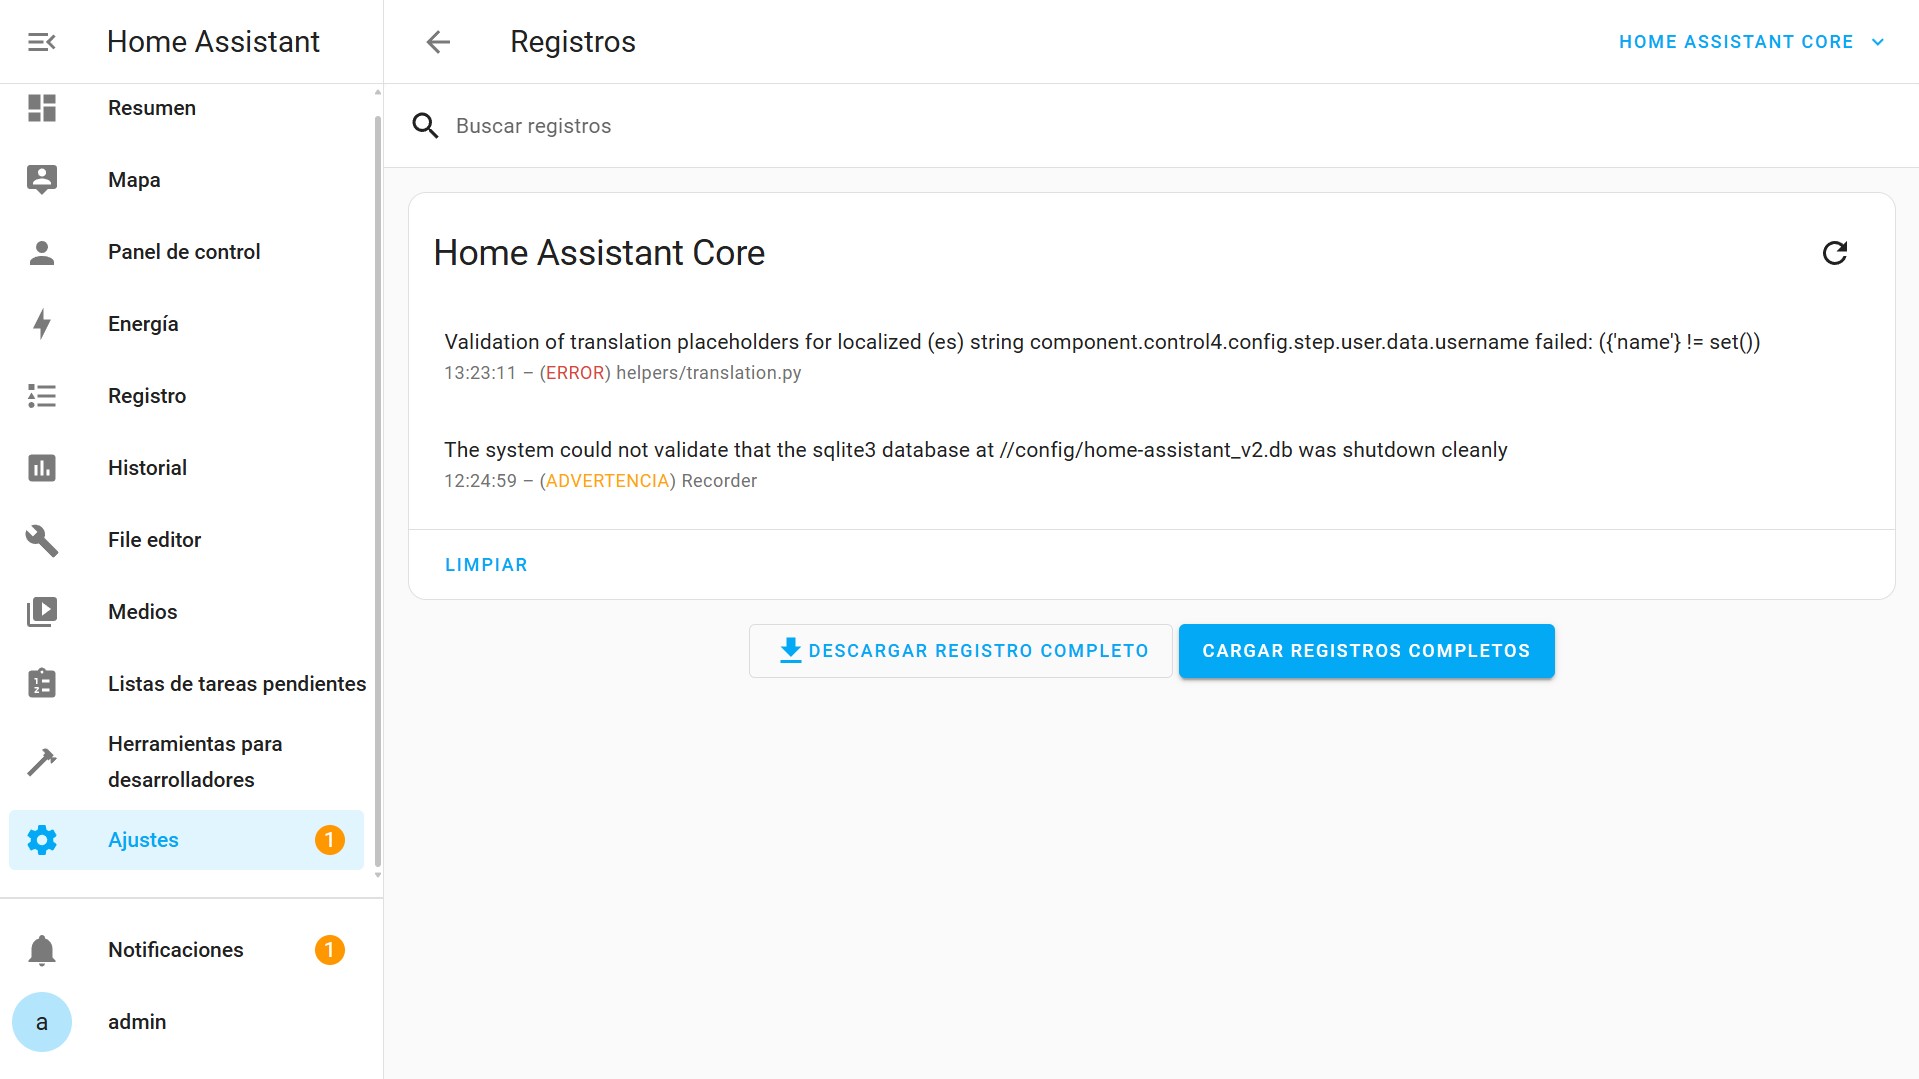This screenshot has height=1079, width=1919.
Task: Expand the Home Assistant Core log provider dropdown
Action: coord(1751,42)
